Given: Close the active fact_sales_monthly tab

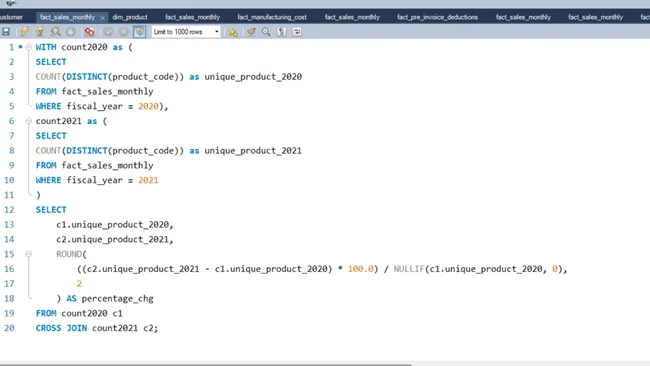Looking at the screenshot, I should point(102,17).
